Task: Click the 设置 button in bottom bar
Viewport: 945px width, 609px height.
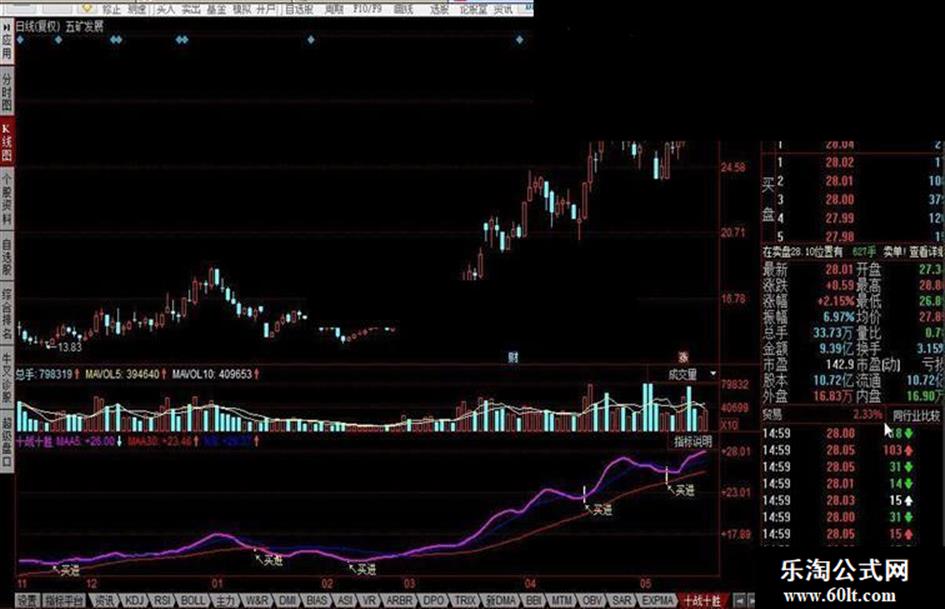Action: [27, 601]
